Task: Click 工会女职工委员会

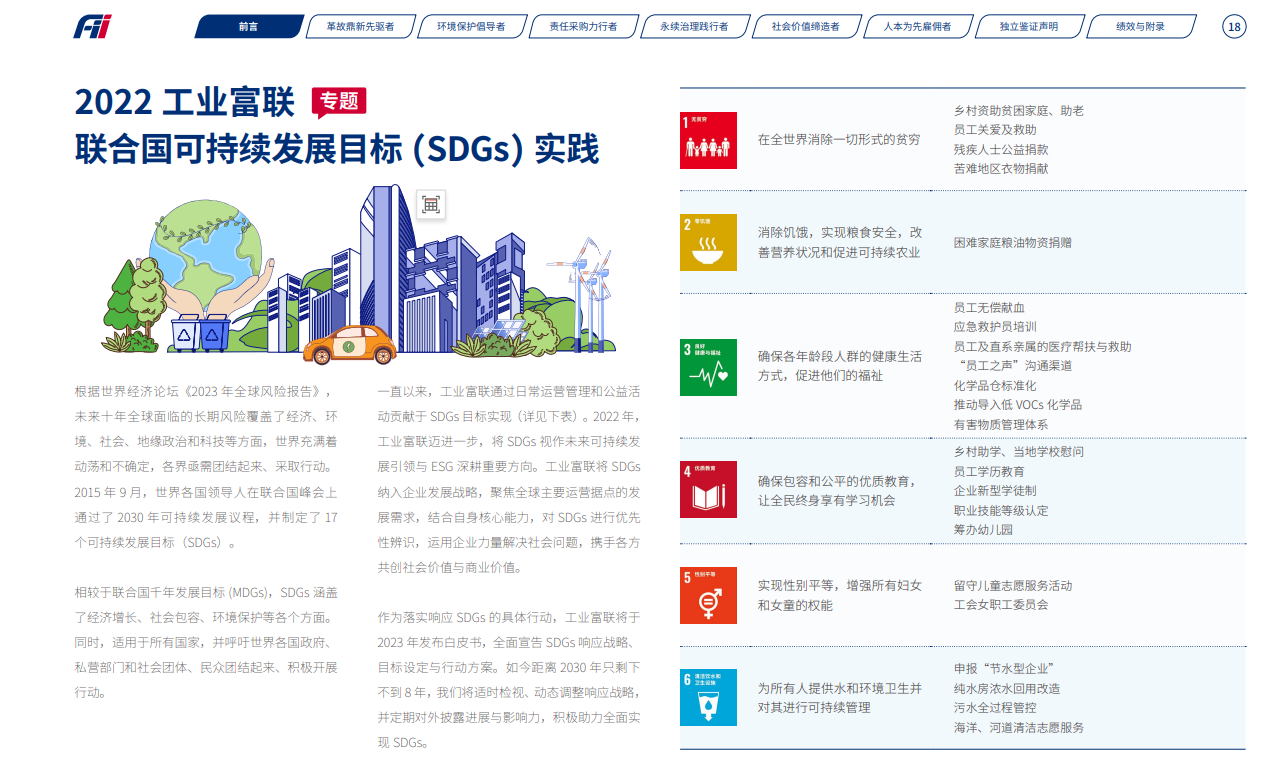Action: tap(1001, 605)
